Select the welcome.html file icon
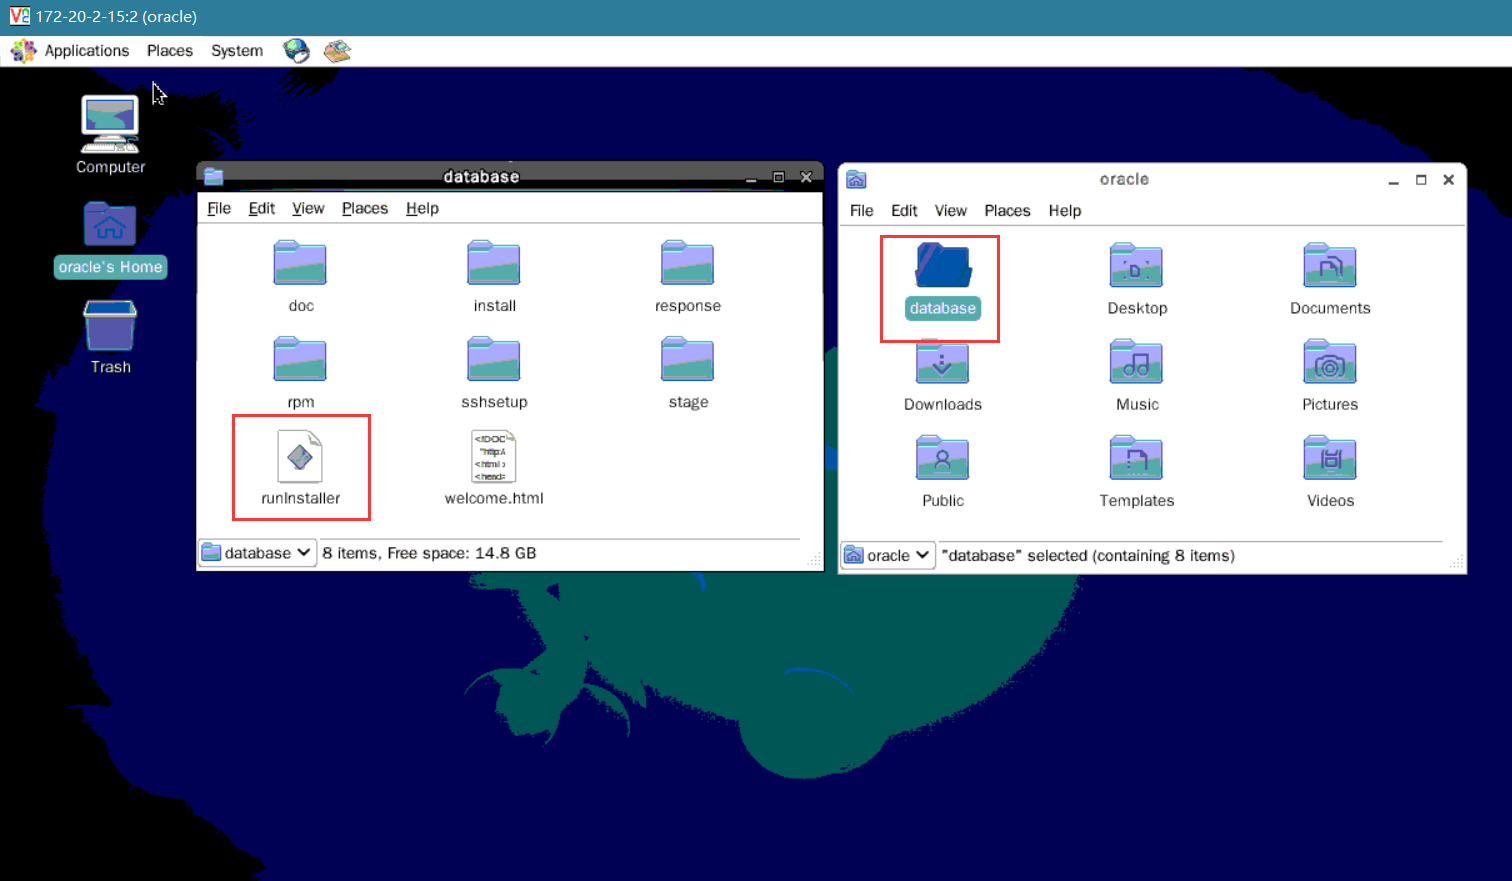The image size is (1512, 881). coord(494,456)
